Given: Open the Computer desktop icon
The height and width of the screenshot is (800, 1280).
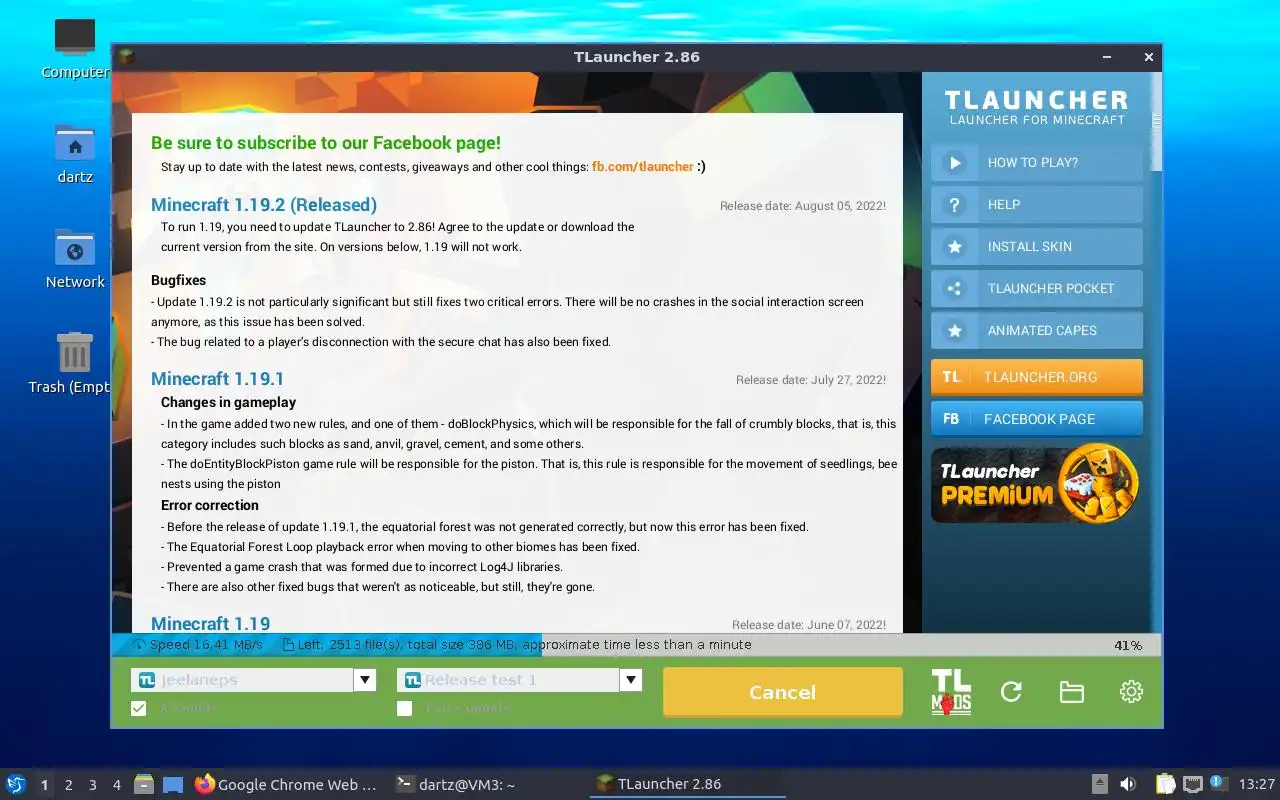Looking at the screenshot, I should (x=75, y=37).
